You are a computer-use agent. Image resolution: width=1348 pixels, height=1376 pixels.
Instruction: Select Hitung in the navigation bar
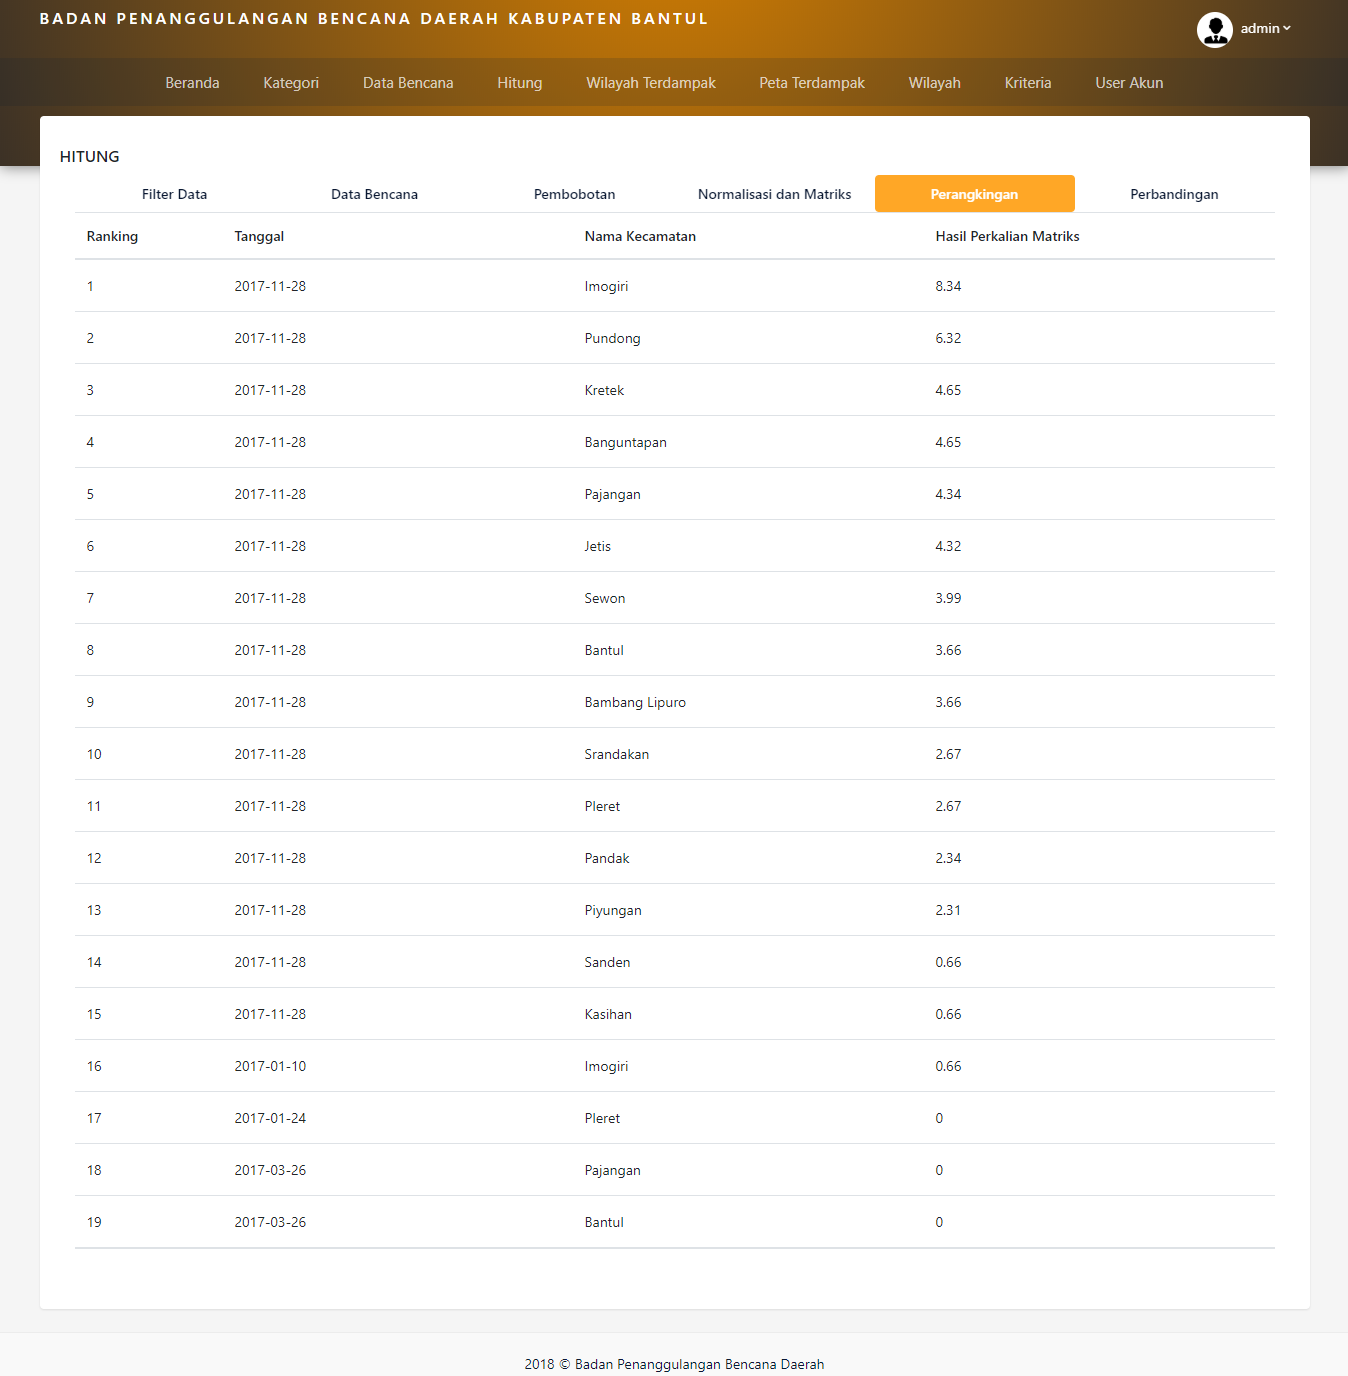[519, 83]
